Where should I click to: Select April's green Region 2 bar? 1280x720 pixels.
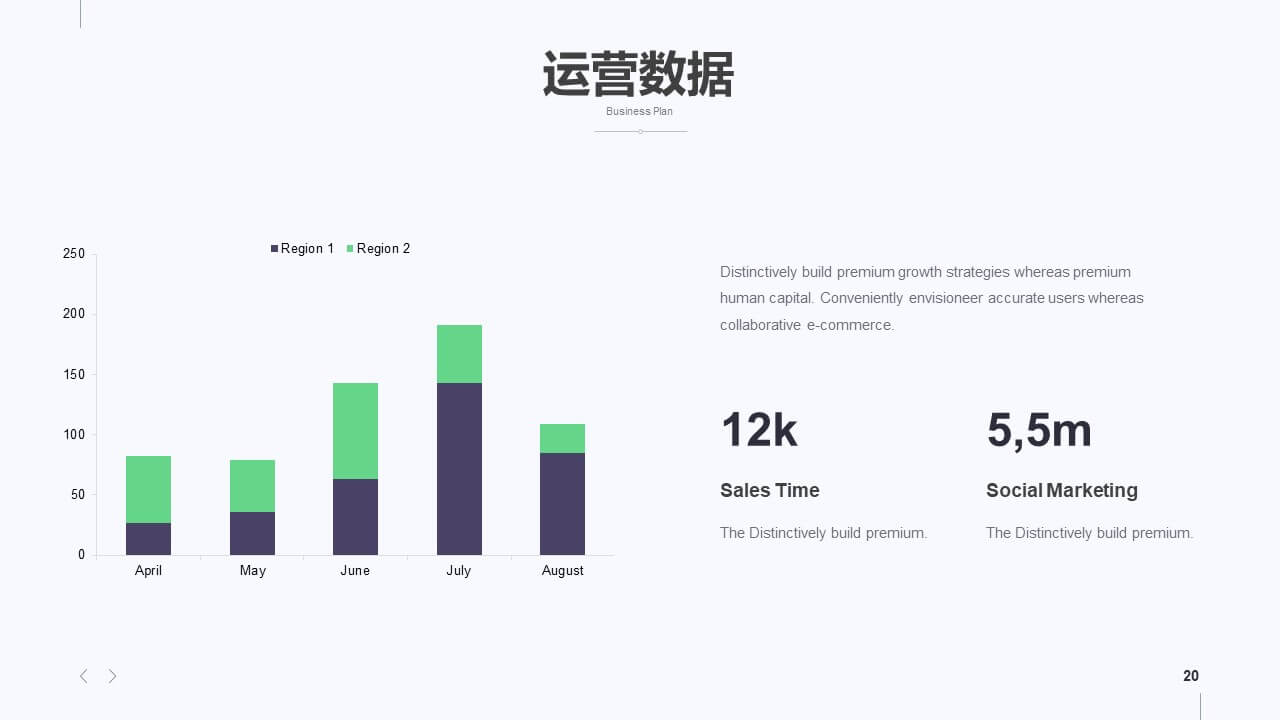coord(148,489)
